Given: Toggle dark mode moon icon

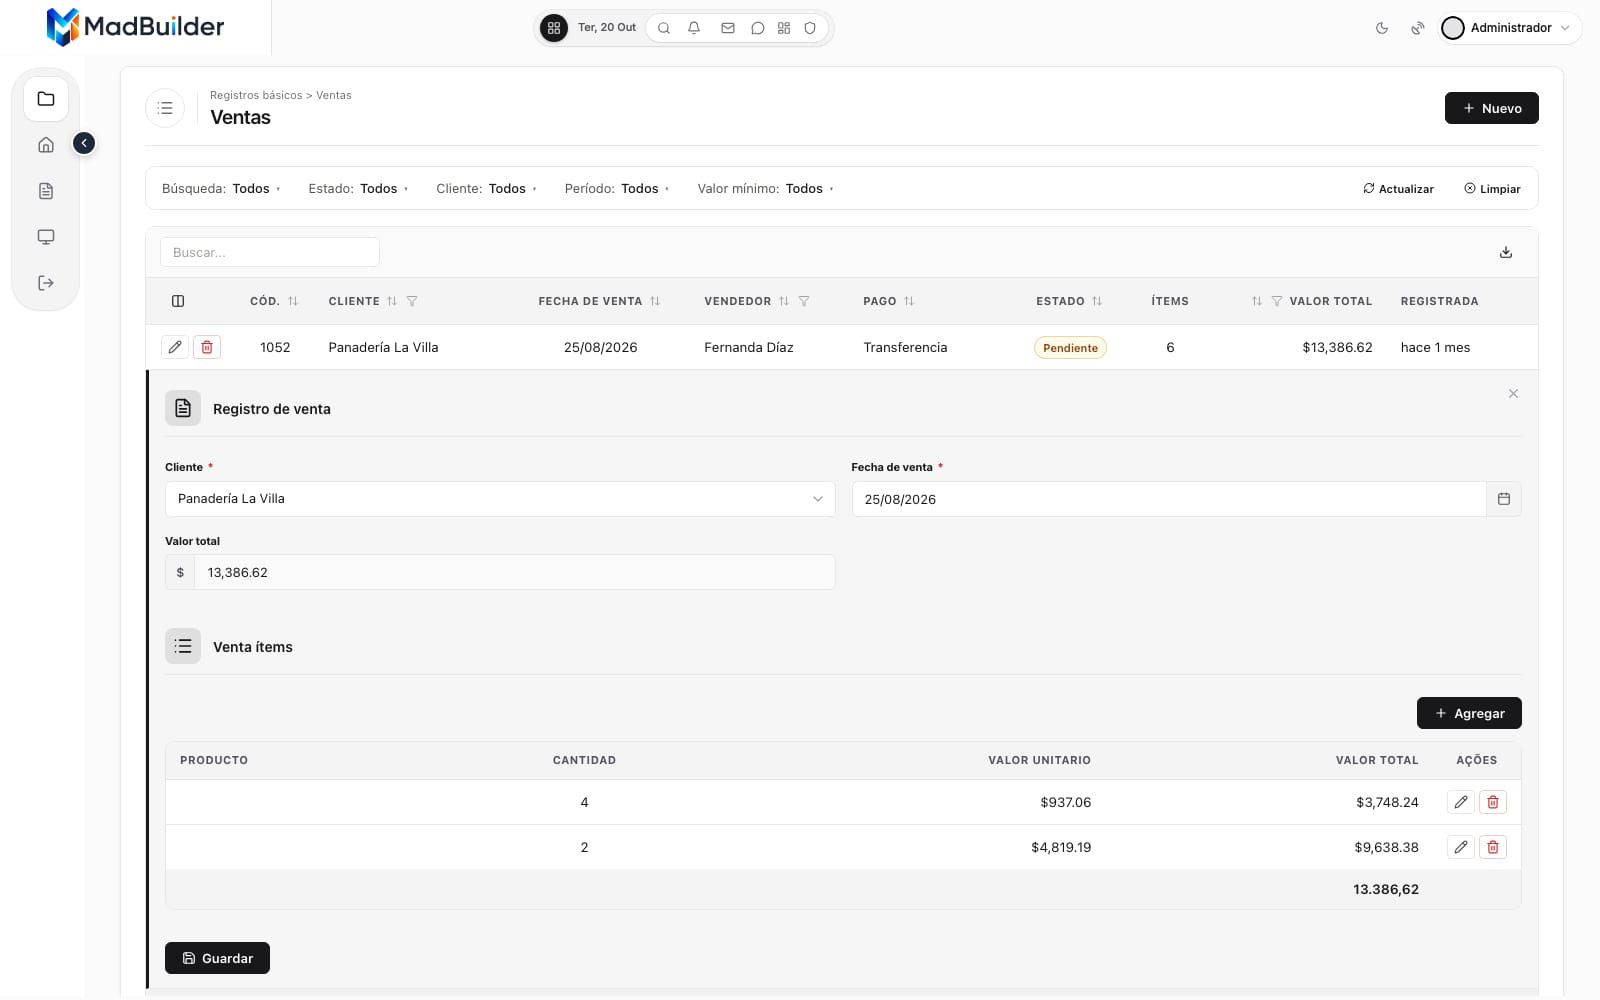Looking at the screenshot, I should pyautogui.click(x=1382, y=28).
